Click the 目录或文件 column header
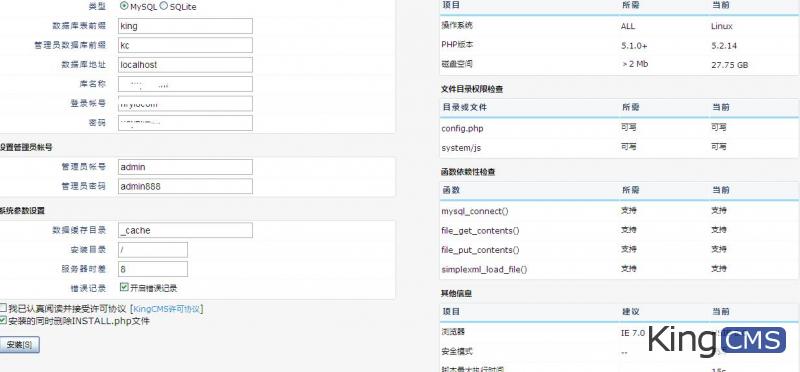The width and height of the screenshot is (800, 372). (x=465, y=108)
